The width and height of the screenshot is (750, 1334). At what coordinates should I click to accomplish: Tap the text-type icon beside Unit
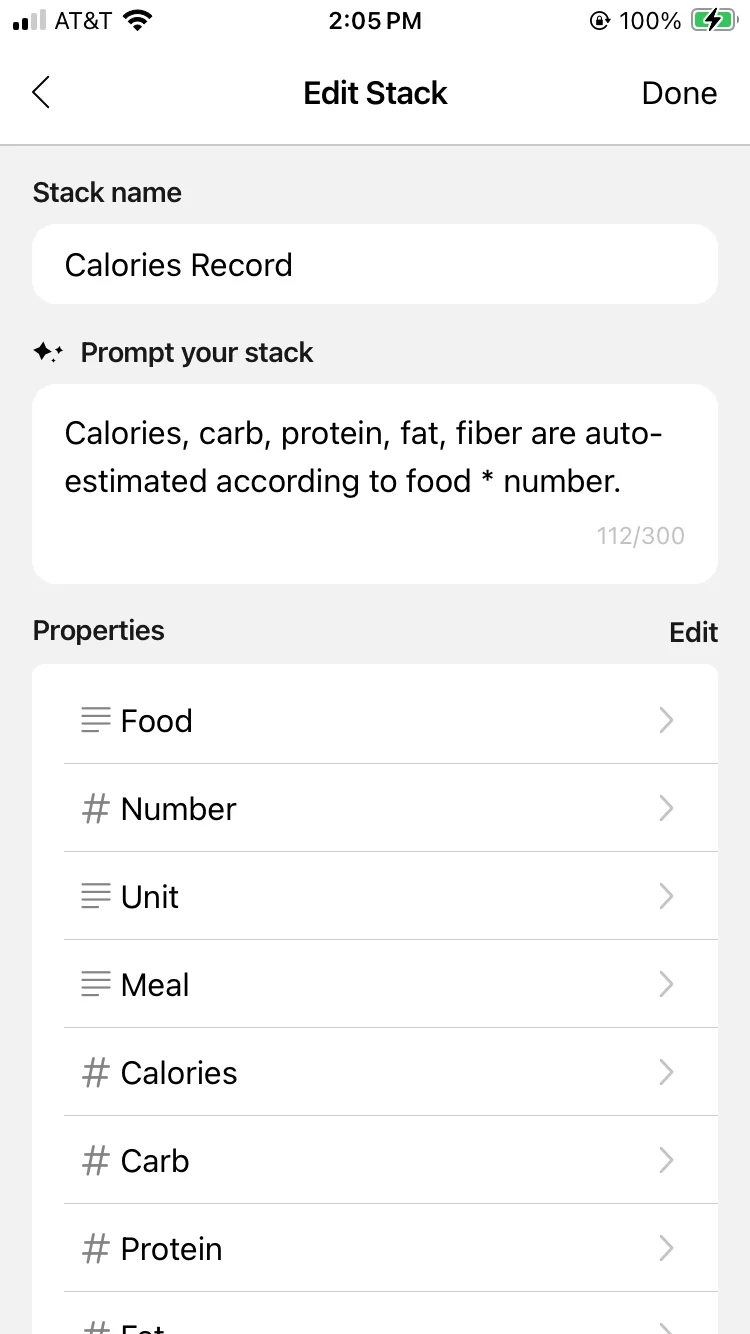[x=95, y=896]
